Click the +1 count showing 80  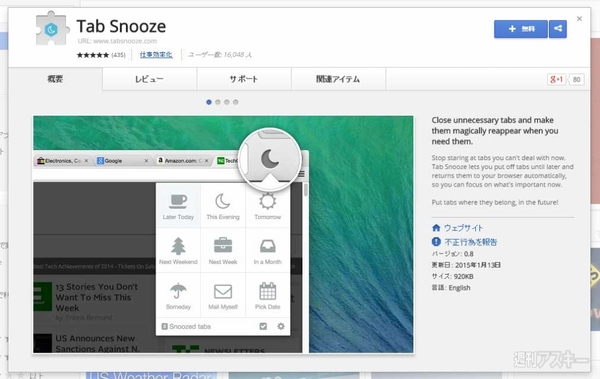point(577,79)
